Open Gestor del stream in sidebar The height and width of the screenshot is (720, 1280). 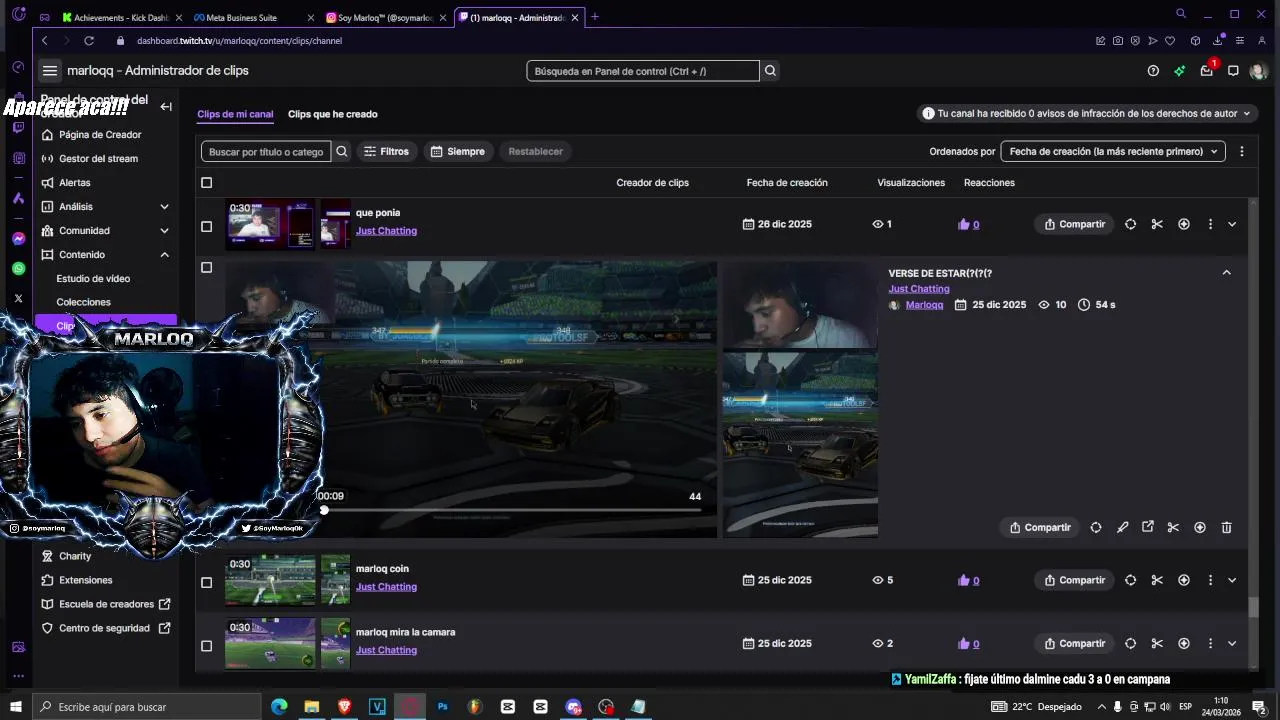[x=98, y=159]
